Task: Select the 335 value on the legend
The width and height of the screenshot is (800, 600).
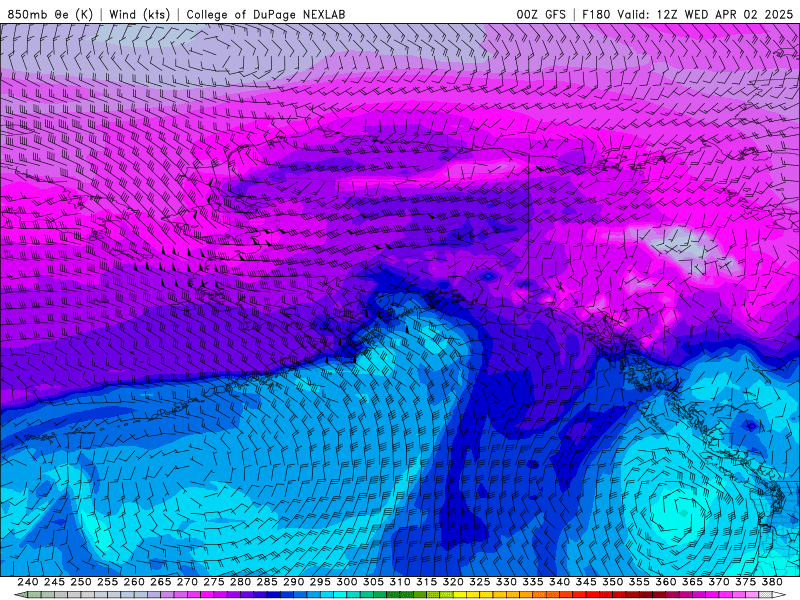Action: (x=533, y=582)
